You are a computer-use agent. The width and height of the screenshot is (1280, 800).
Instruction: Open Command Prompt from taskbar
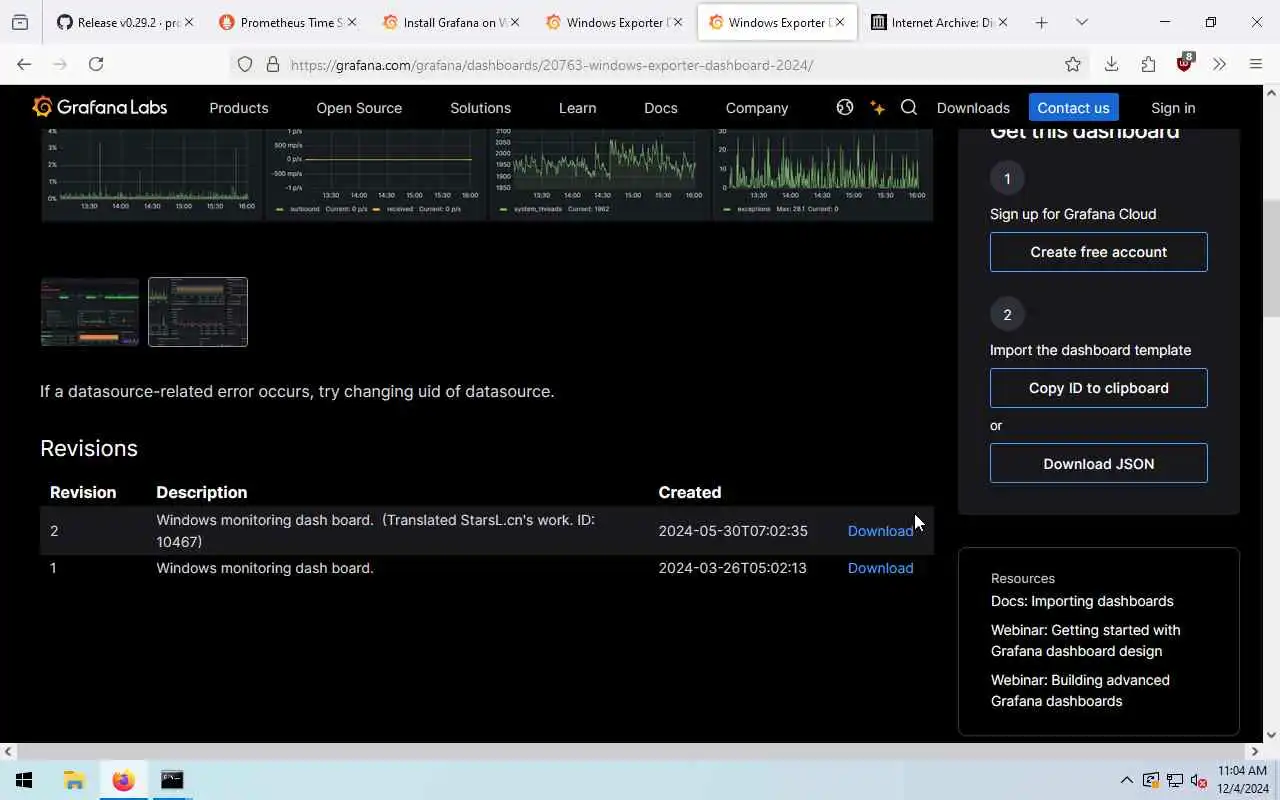(x=172, y=780)
